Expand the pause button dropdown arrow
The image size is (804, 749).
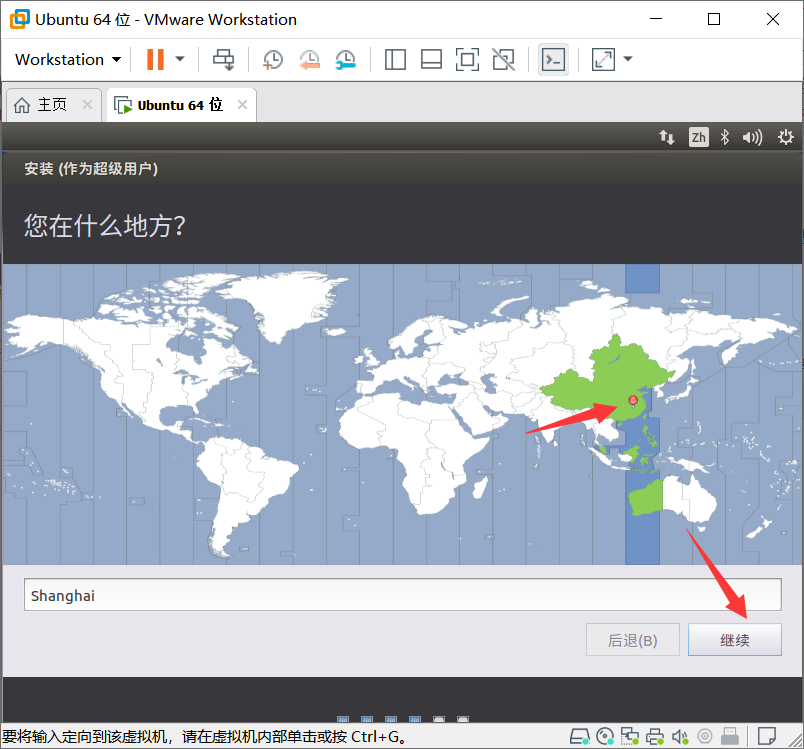[x=181, y=60]
